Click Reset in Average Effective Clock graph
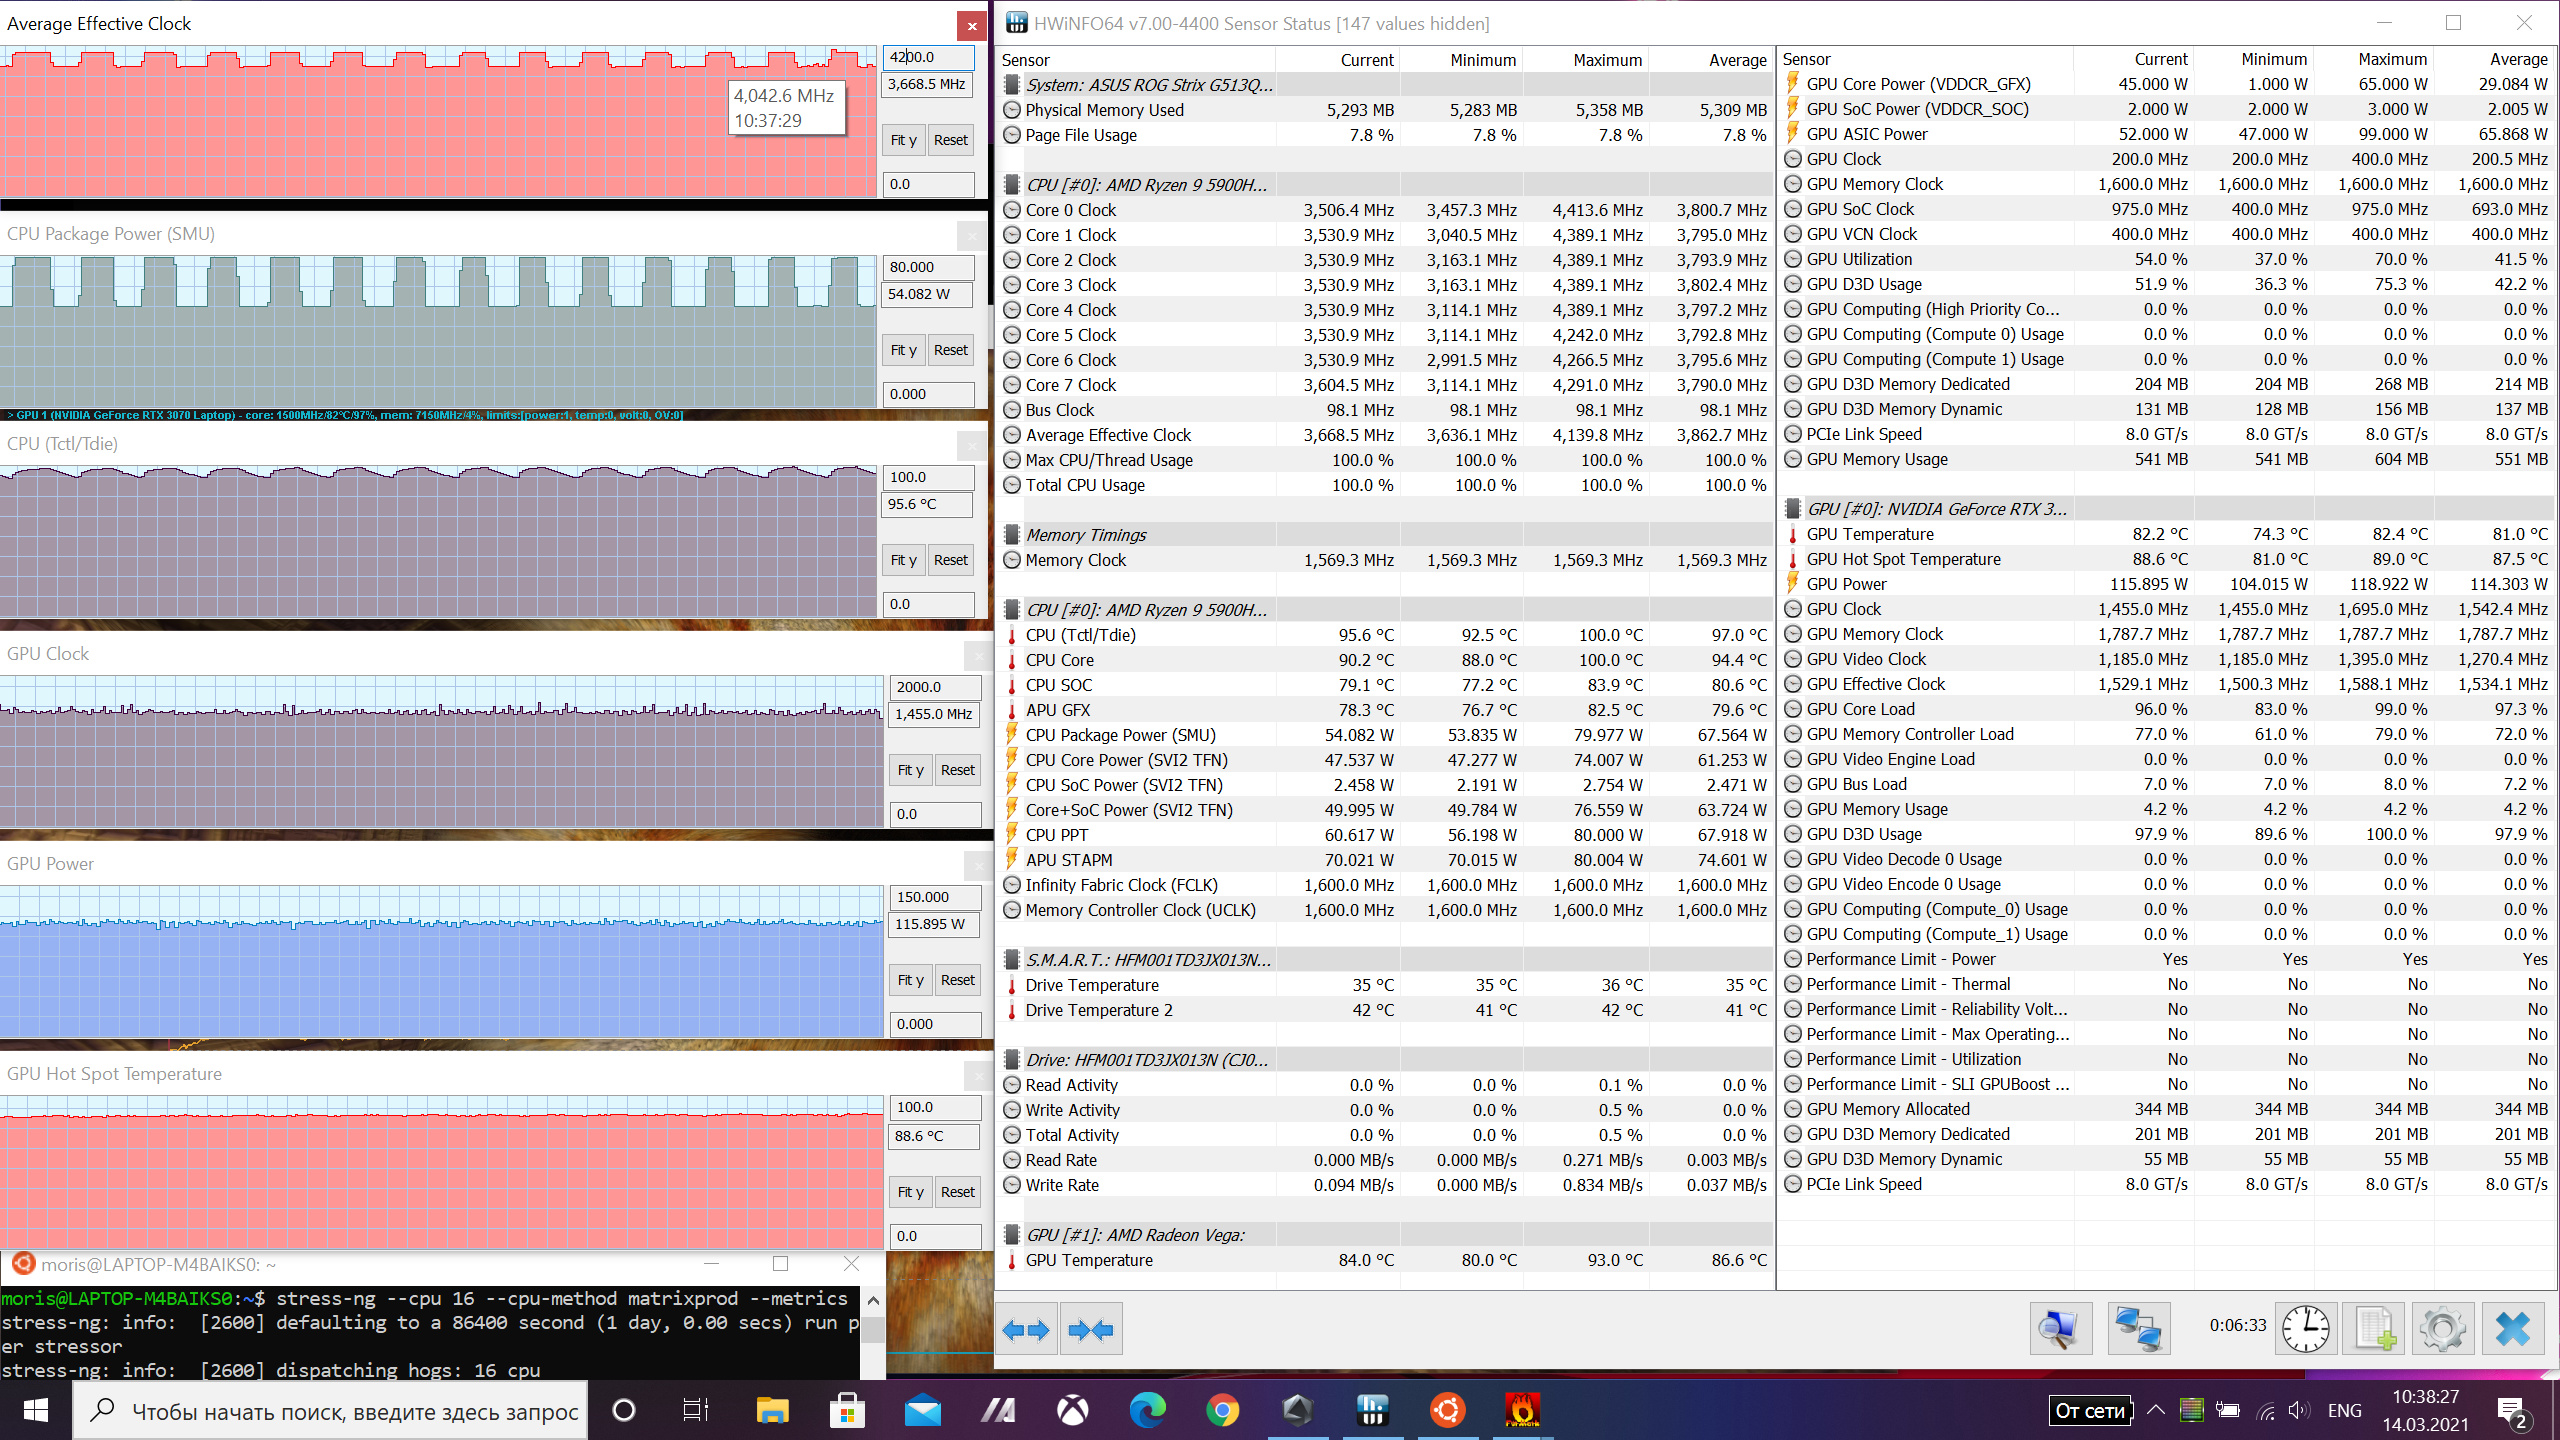Image resolution: width=2560 pixels, height=1440 pixels. point(951,140)
